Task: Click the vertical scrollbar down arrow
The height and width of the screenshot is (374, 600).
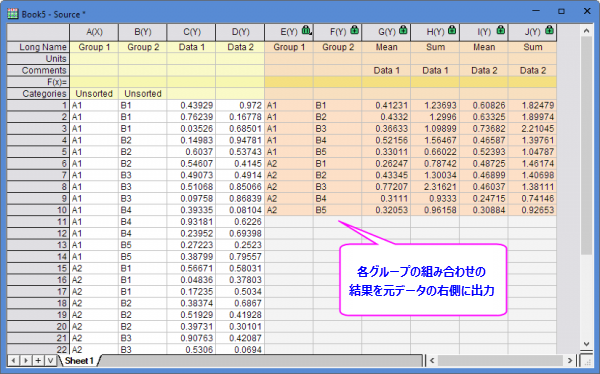Action: [x=587, y=343]
